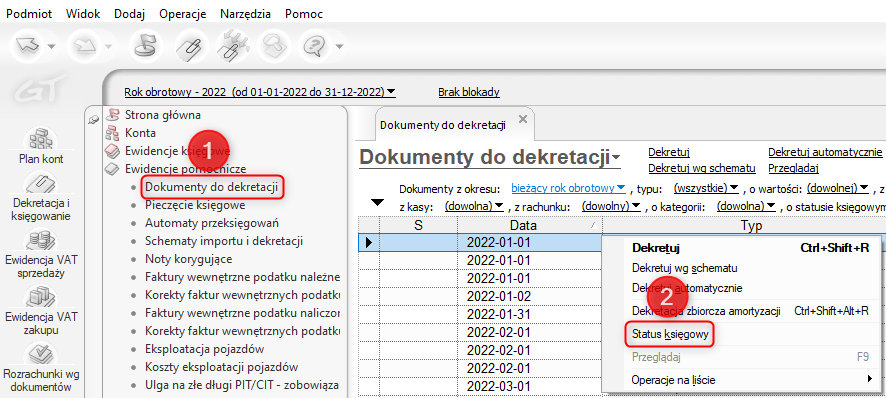Open dropdown next to back arrow
This screenshot has height=398, width=886.
tap(51, 46)
